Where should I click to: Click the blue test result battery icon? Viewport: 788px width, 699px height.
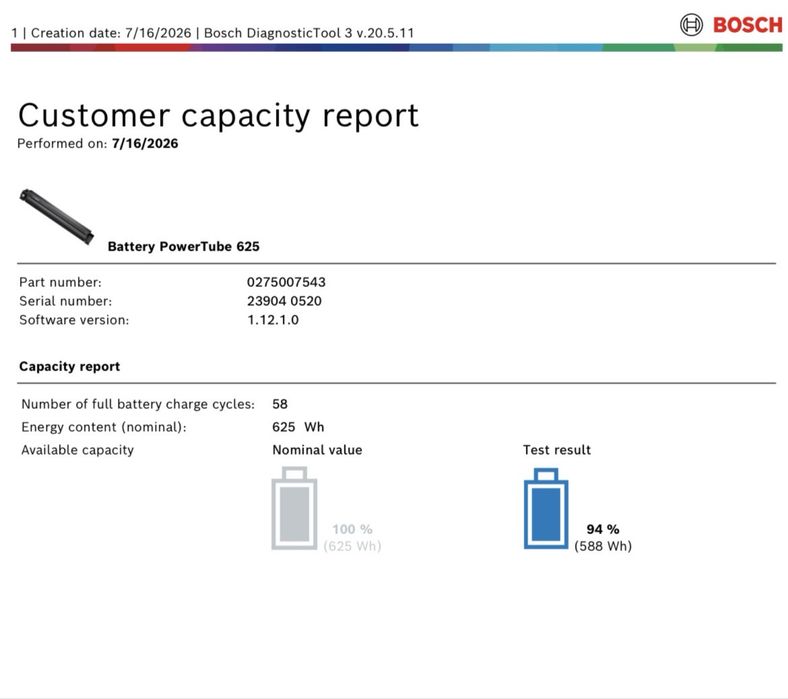[x=546, y=508]
